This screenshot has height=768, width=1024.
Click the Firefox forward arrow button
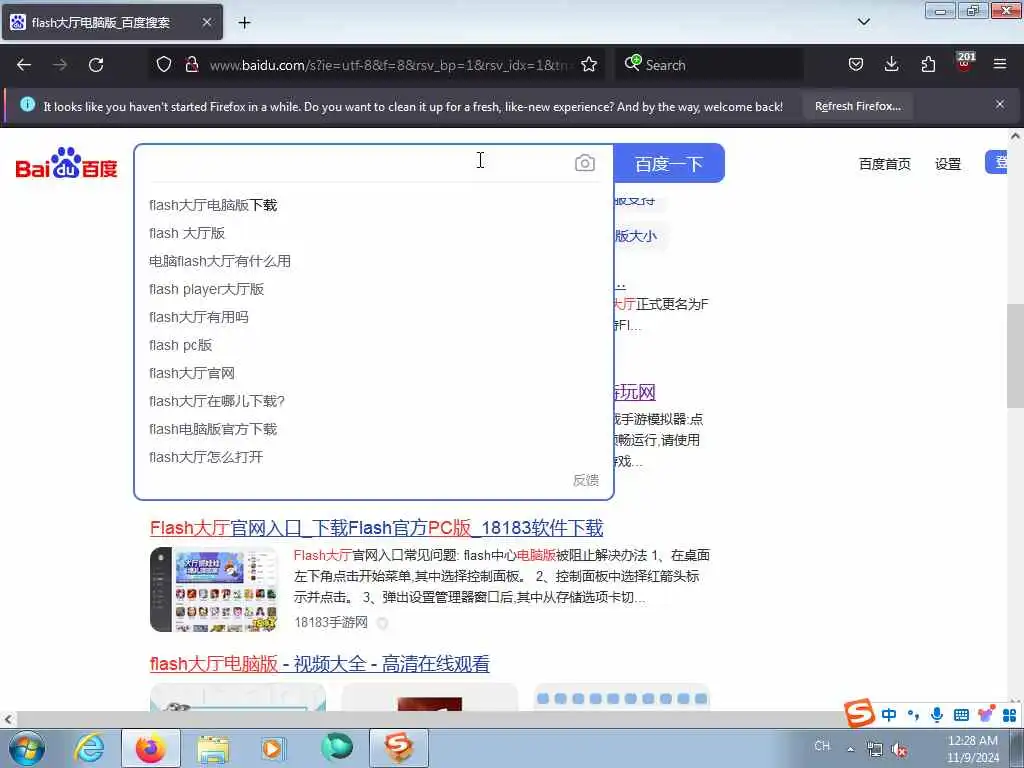point(60,65)
